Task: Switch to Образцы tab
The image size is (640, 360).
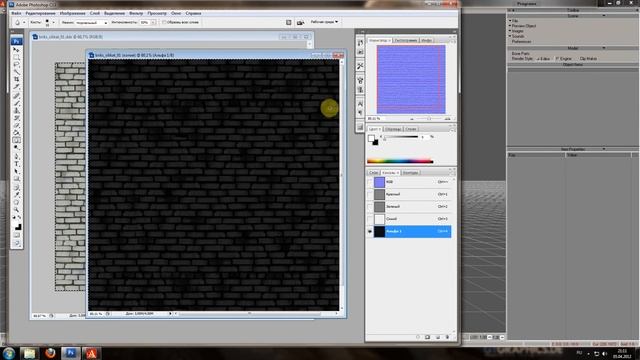Action: [393, 129]
